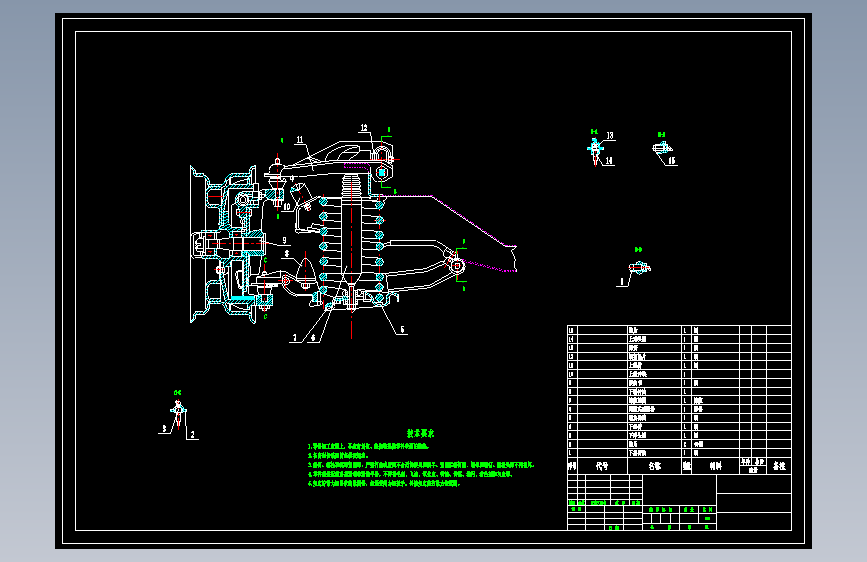
Task: Click callout number 15 beside top-right detail
Action: pyautogui.click(x=671, y=161)
